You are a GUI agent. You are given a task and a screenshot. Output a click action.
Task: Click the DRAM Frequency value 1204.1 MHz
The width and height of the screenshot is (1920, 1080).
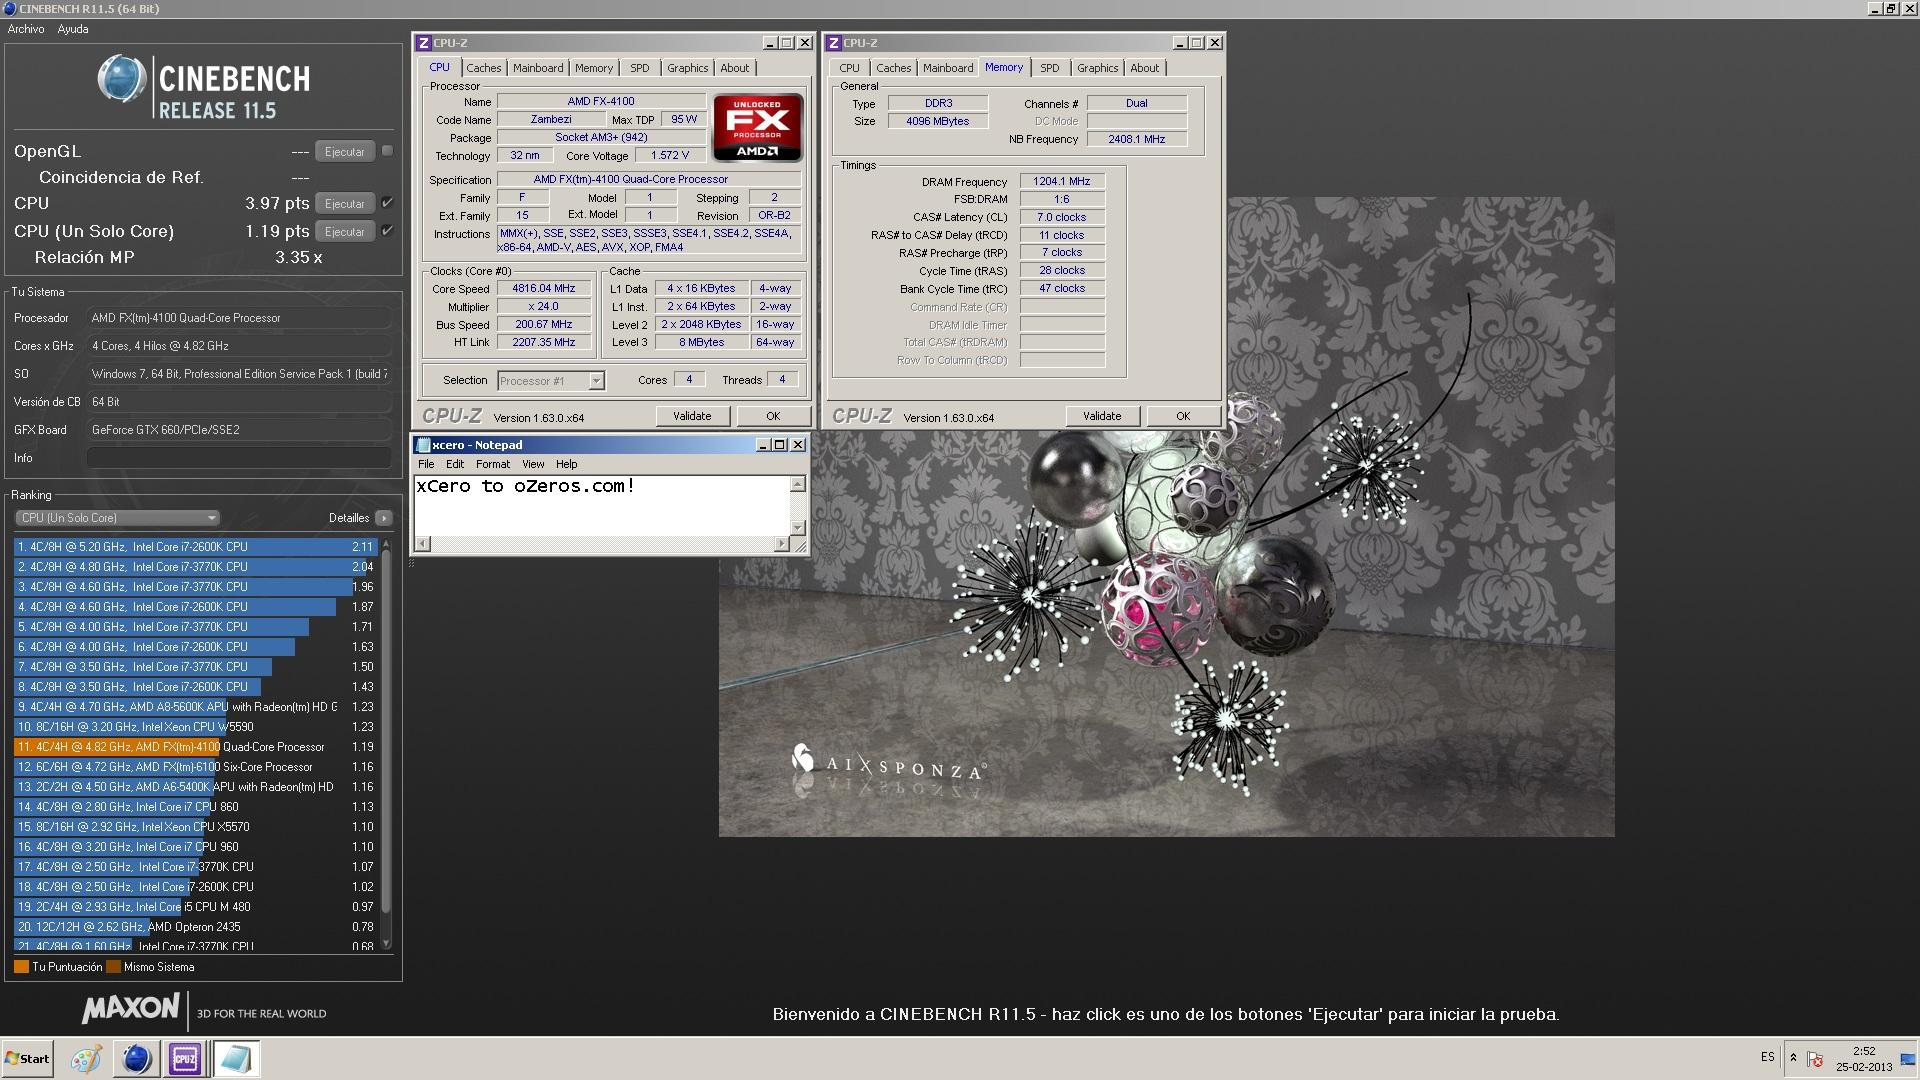pos(1062,182)
